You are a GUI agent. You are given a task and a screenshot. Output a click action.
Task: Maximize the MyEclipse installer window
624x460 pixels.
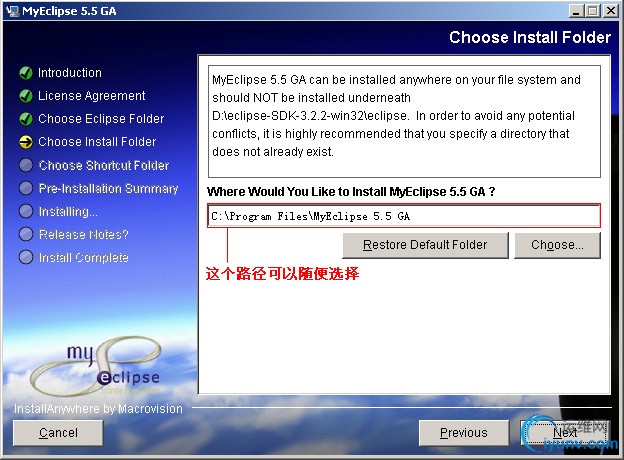coord(593,11)
